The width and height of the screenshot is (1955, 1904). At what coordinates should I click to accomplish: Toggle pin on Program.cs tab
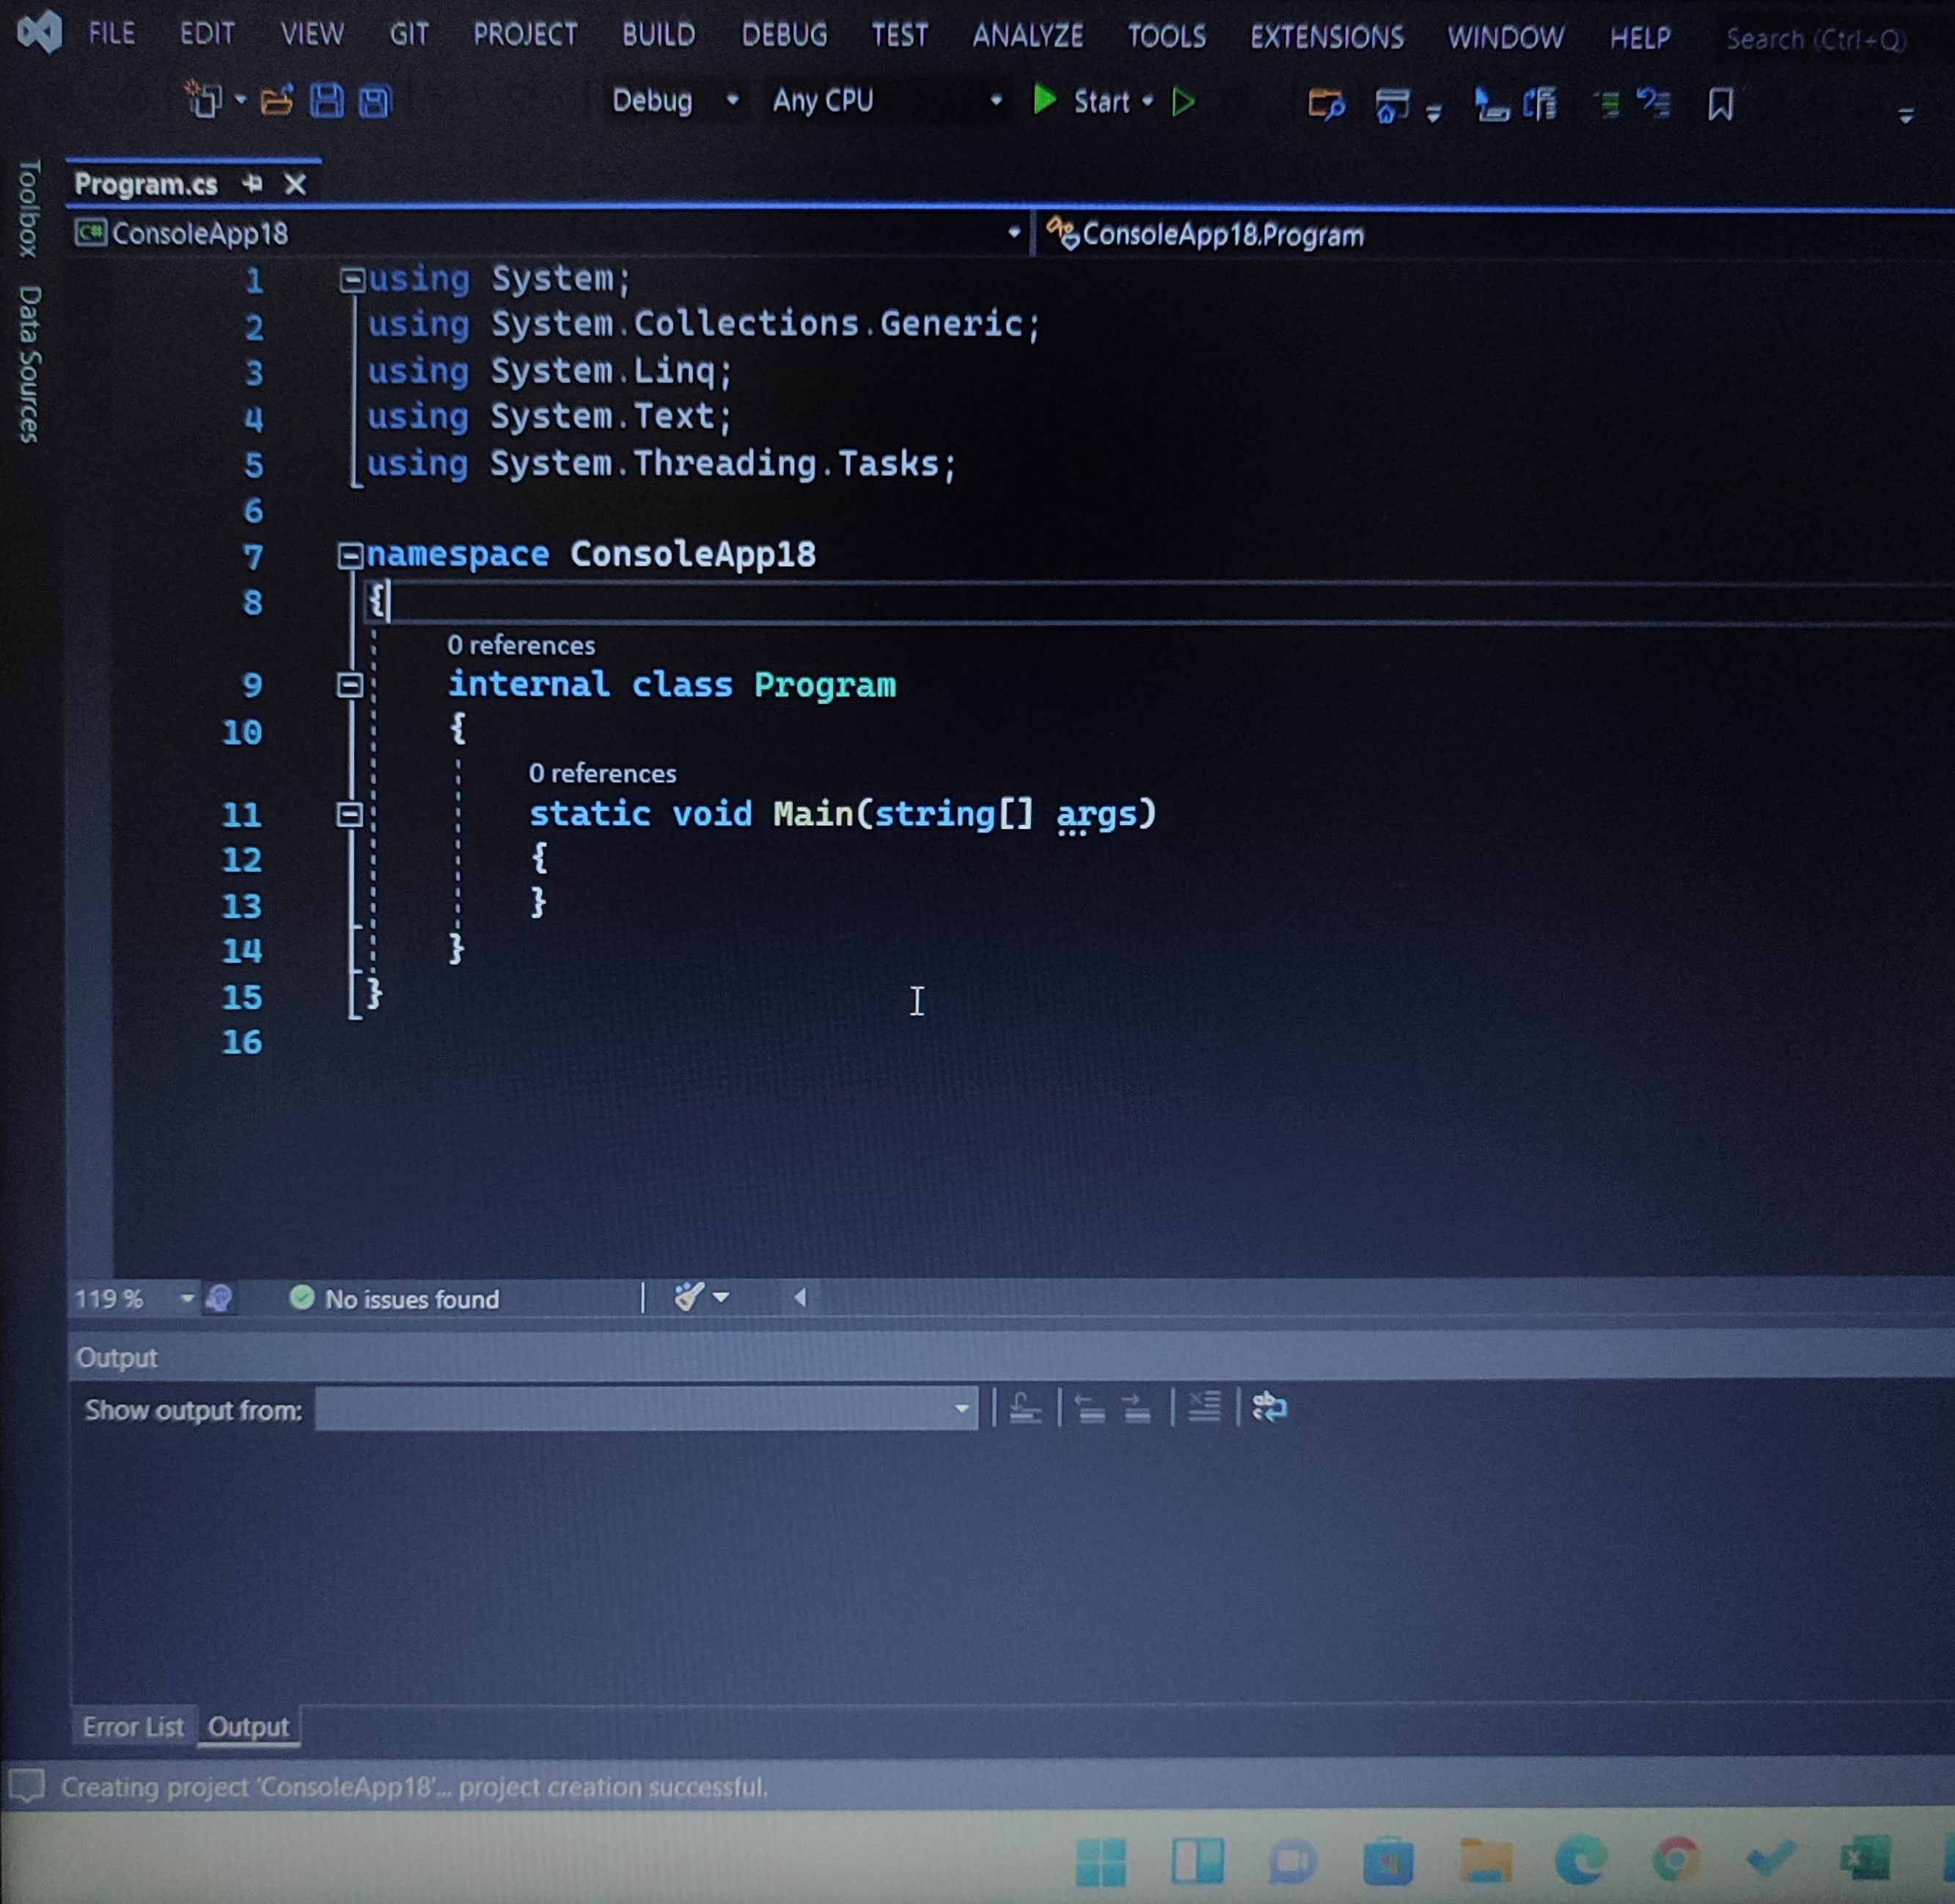[252, 184]
